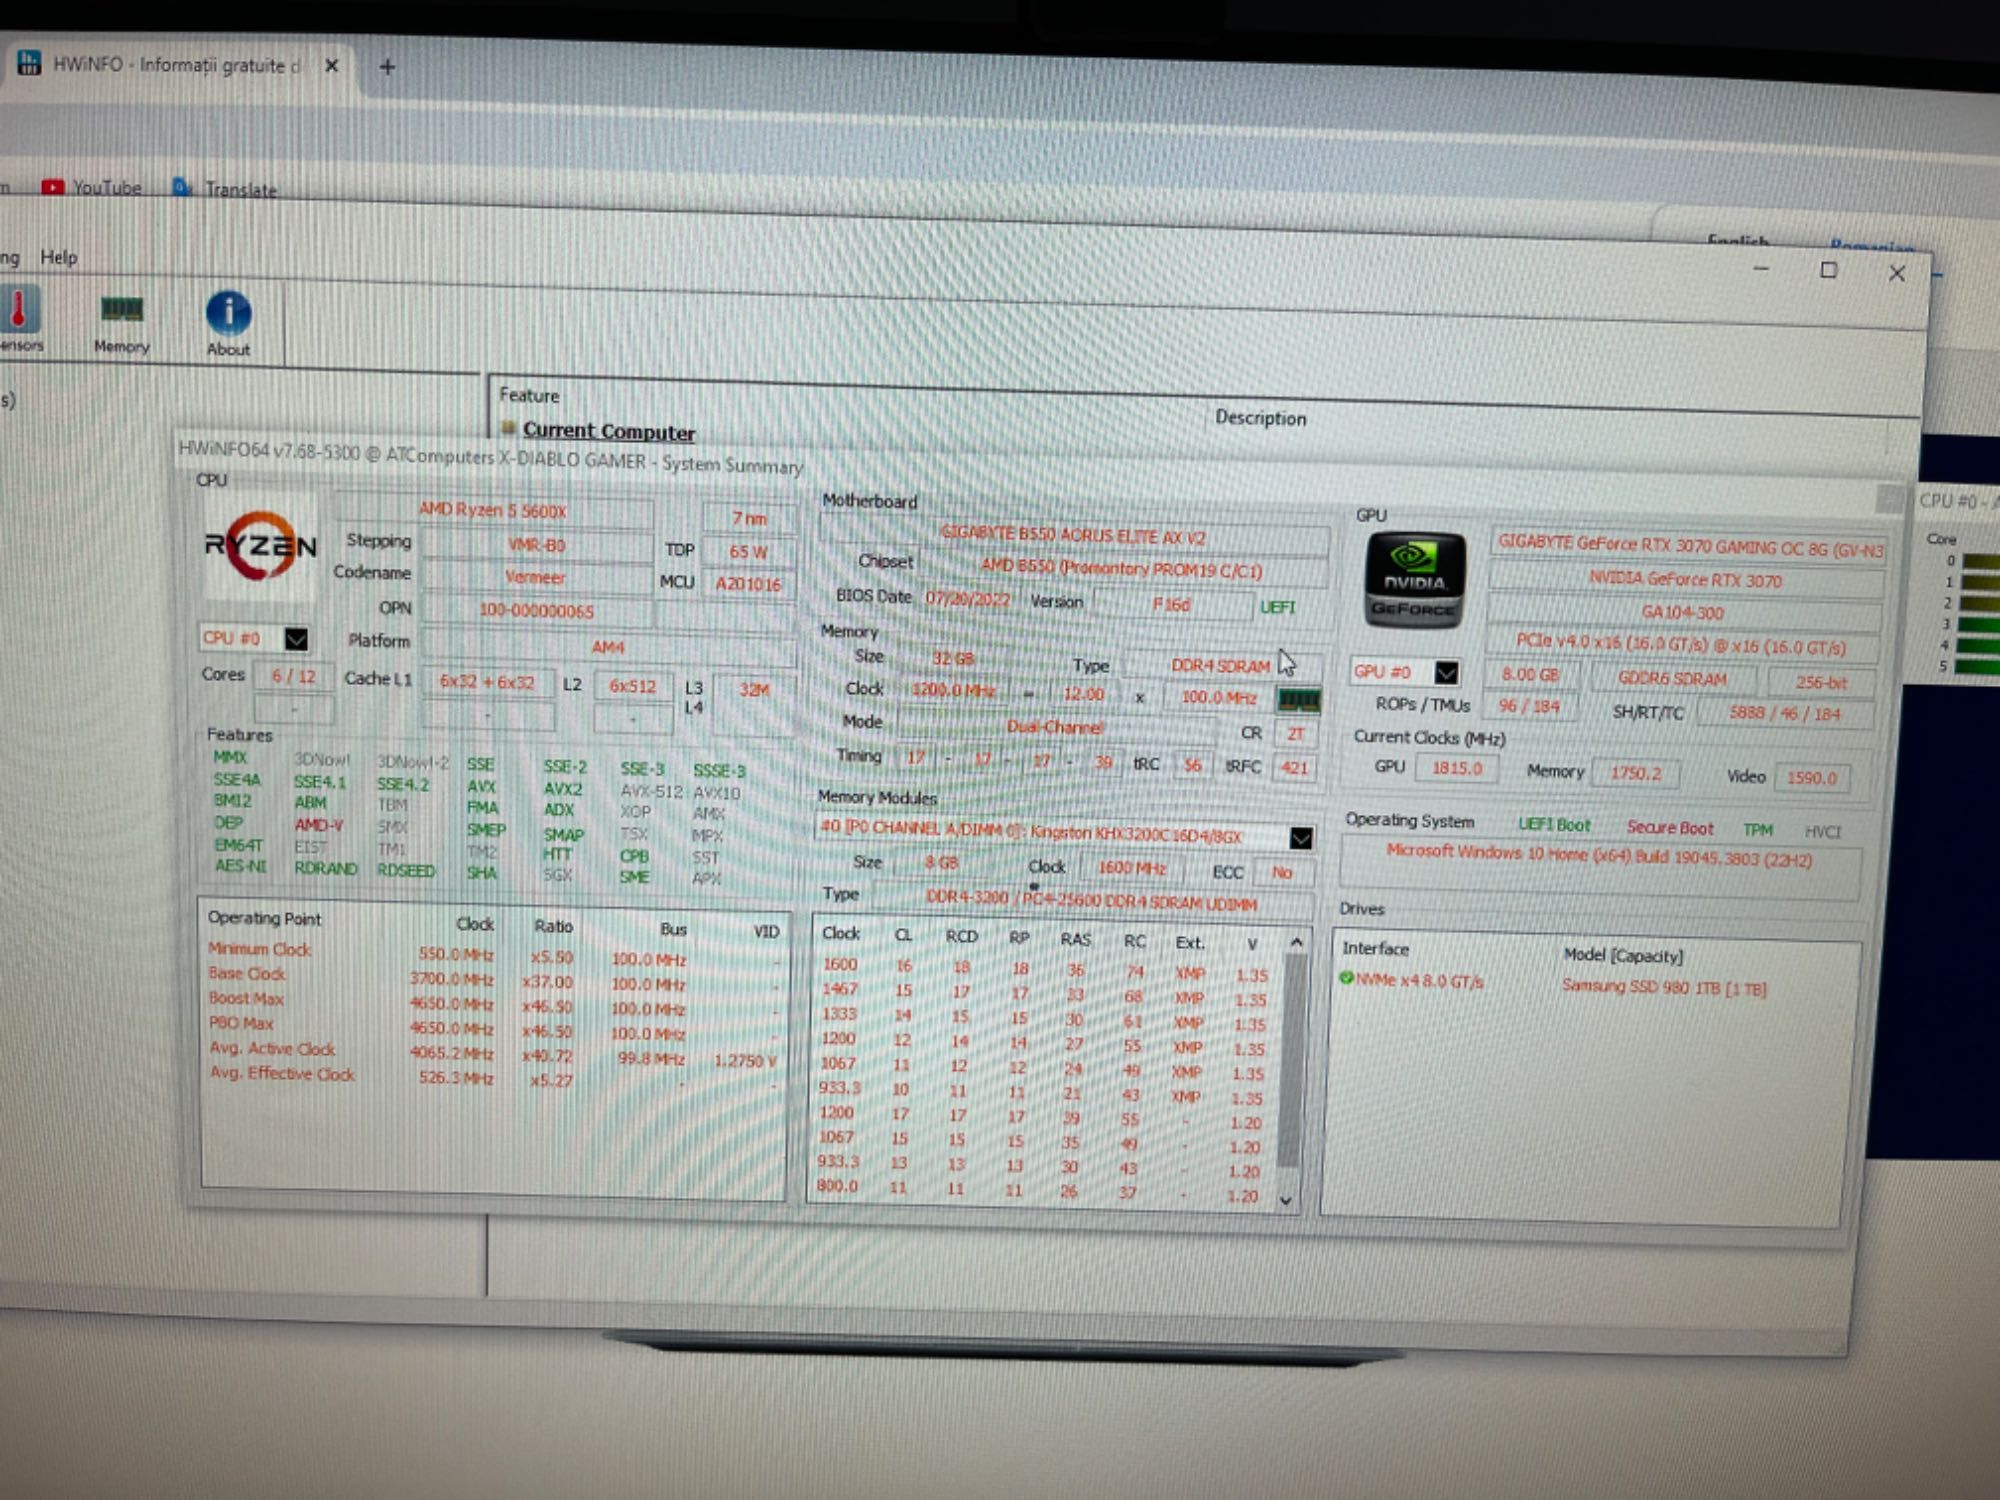2000x1500 pixels.
Task: Maximize the HWiNFO window
Action: click(1828, 270)
